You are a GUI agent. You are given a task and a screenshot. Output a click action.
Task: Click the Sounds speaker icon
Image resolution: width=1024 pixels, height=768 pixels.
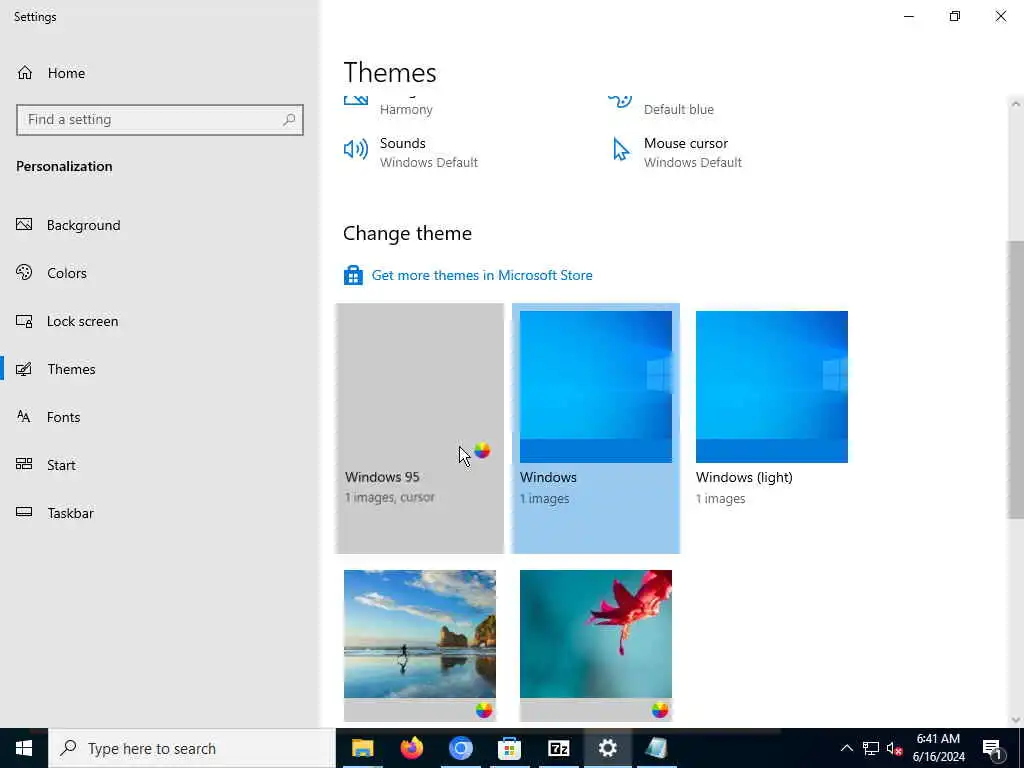(356, 150)
